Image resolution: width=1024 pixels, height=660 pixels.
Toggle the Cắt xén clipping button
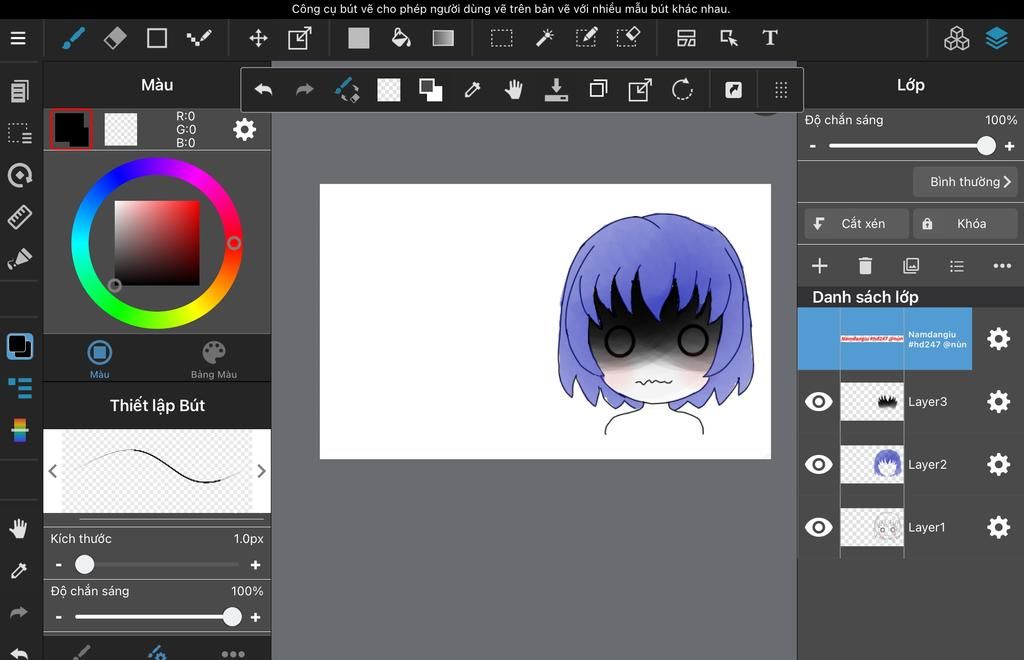coord(856,224)
